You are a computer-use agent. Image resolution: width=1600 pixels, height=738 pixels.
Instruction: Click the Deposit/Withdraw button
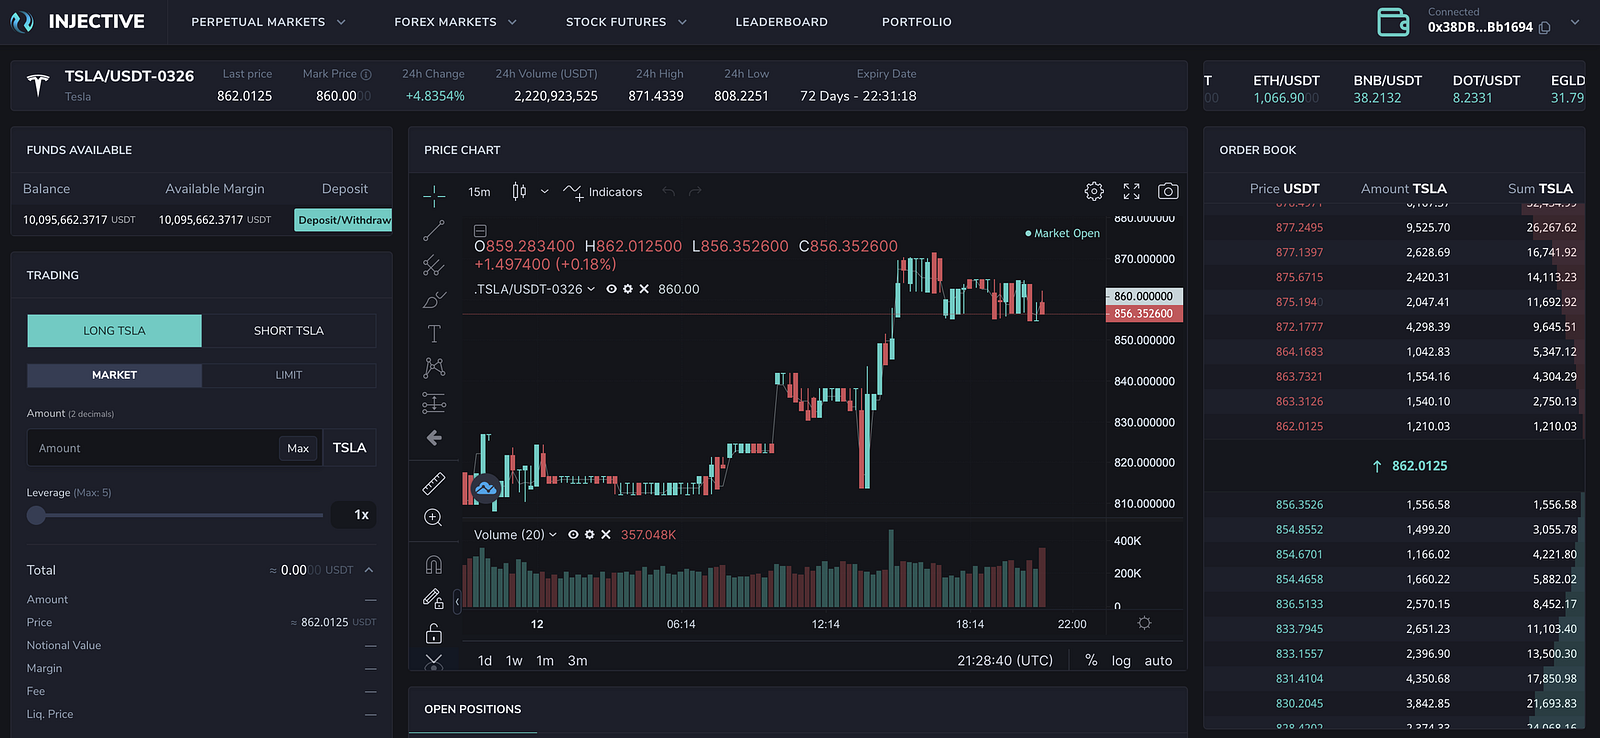pyautogui.click(x=344, y=220)
